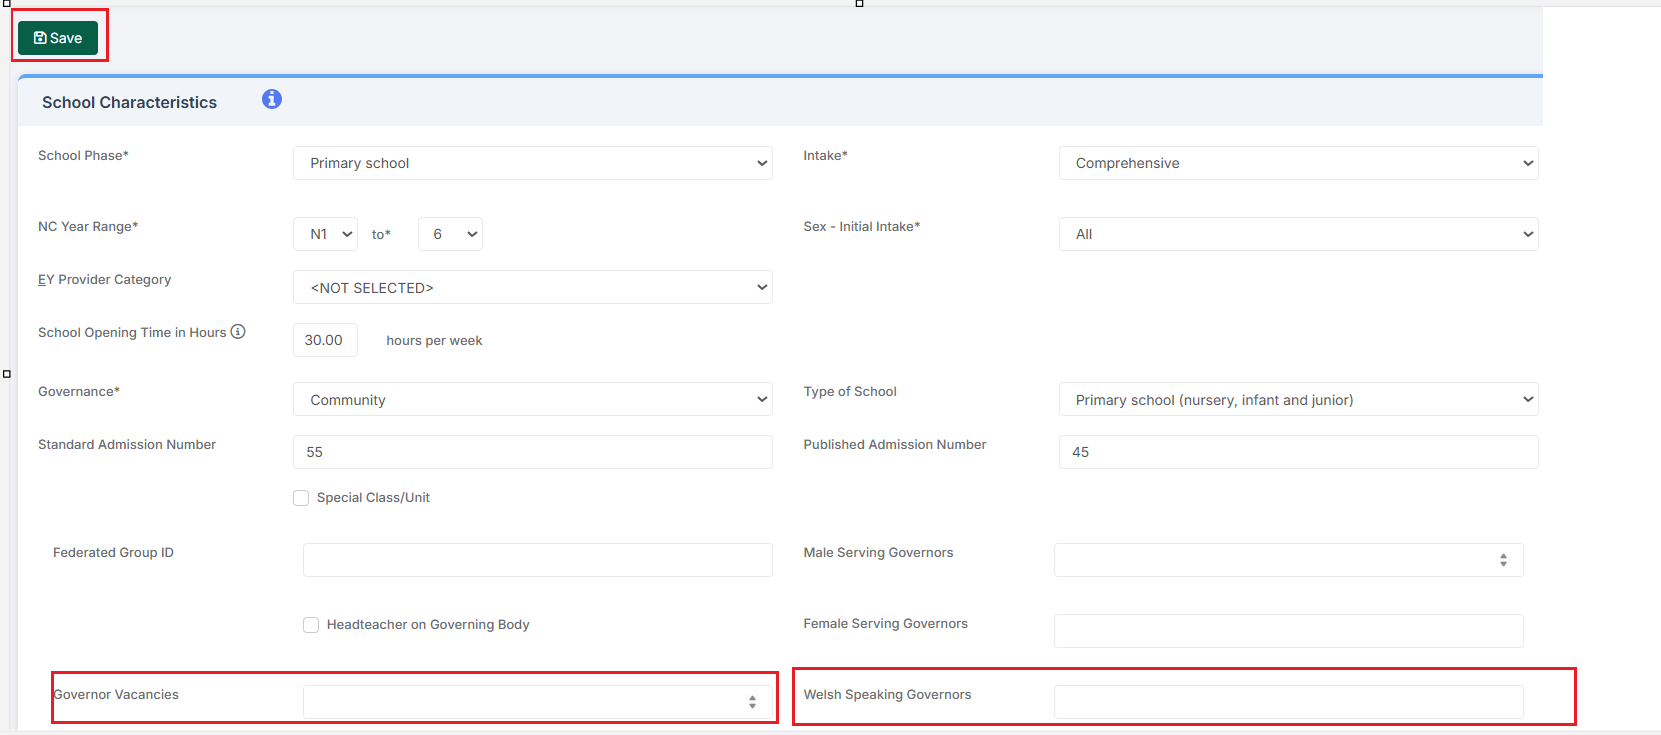Open the School Phase dropdown

tap(532, 163)
